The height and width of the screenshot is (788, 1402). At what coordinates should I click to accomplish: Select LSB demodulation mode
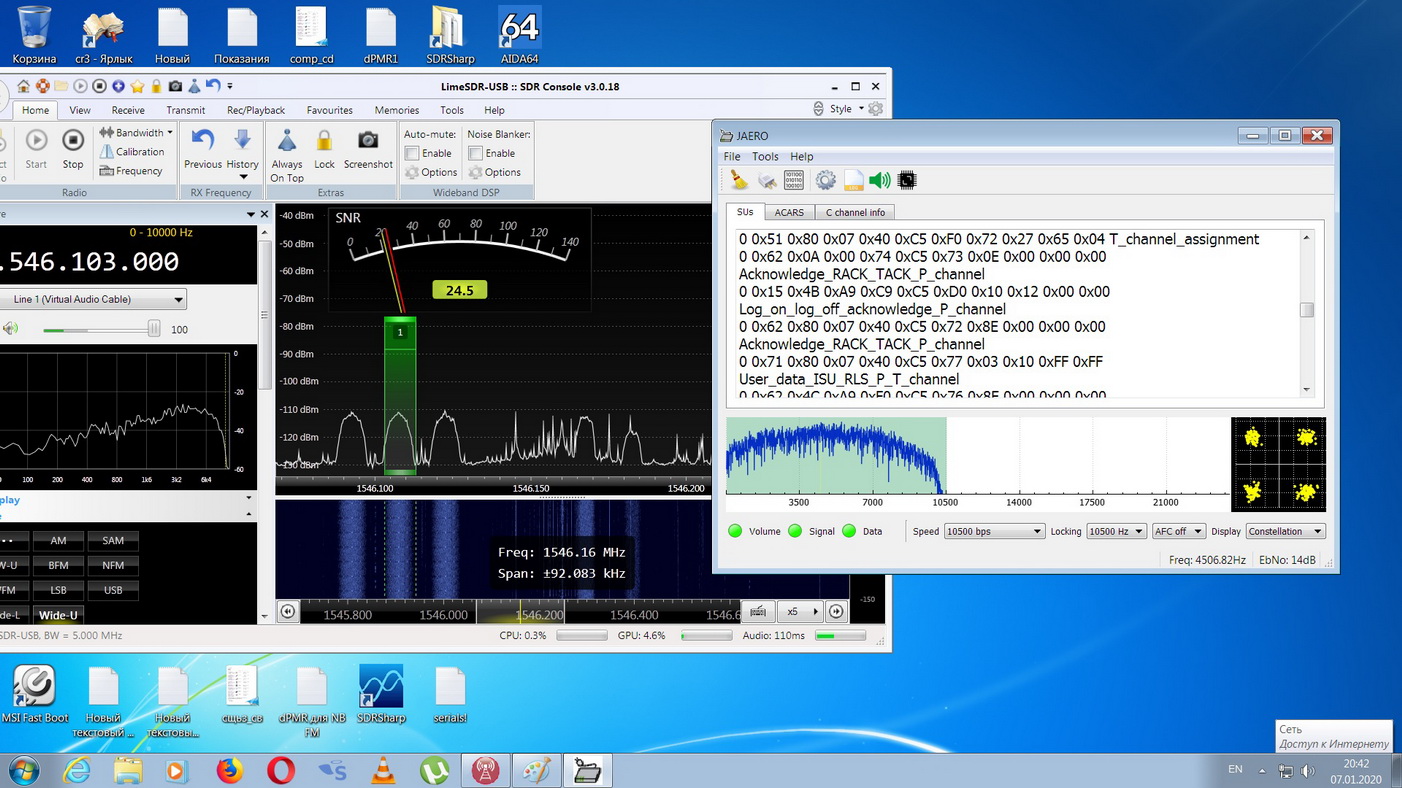tap(58, 590)
